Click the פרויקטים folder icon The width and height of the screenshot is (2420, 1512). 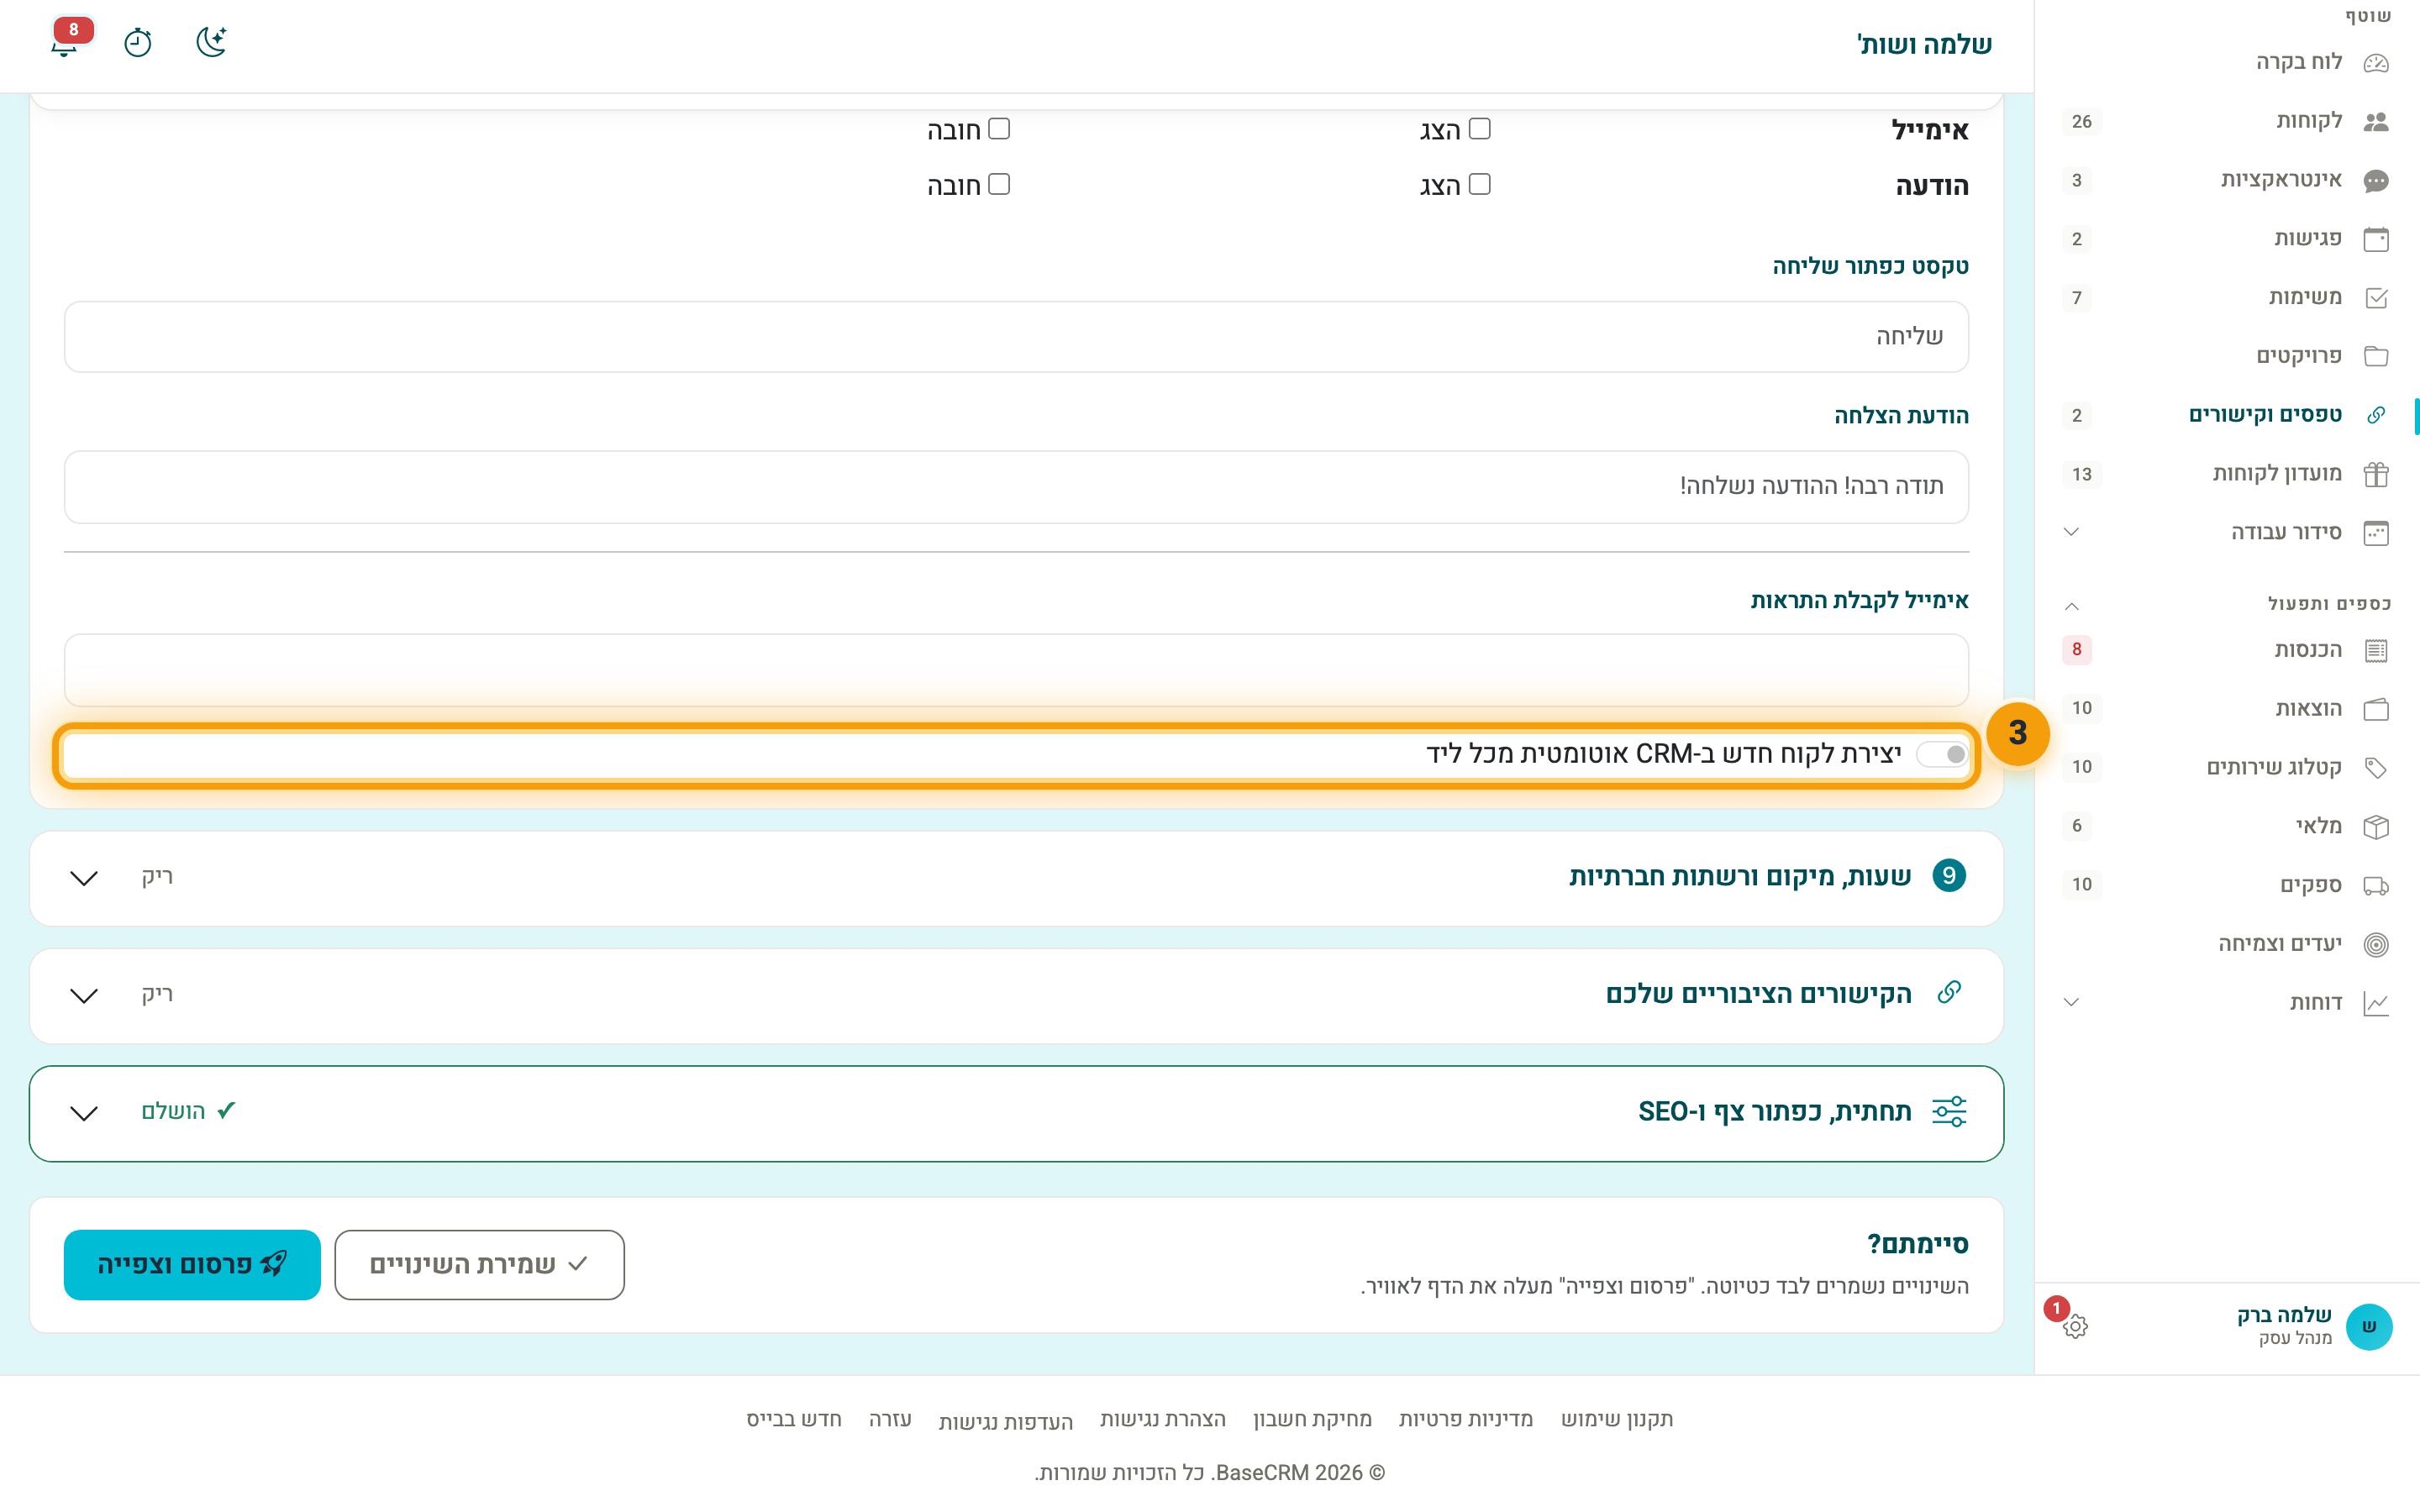tap(2376, 357)
